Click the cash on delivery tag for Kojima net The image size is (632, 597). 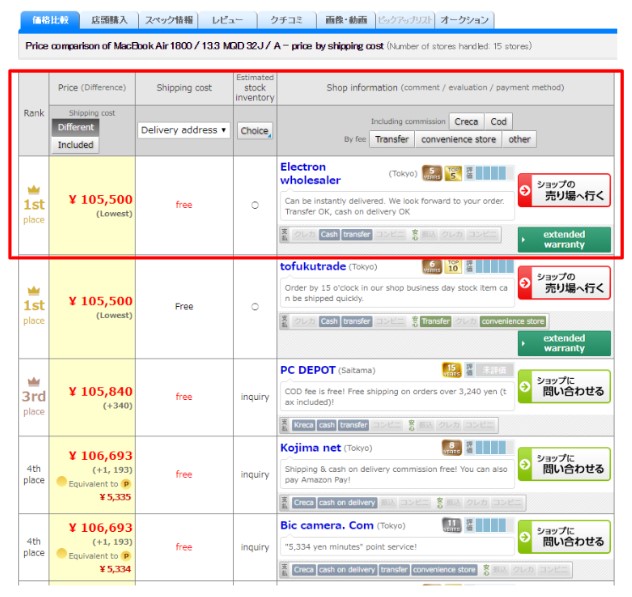pyautogui.click(x=347, y=503)
